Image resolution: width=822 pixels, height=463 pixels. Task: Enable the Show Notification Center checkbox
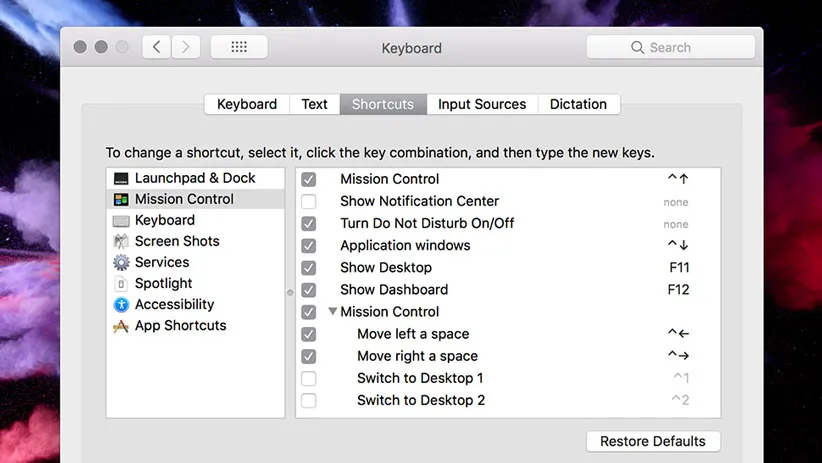tap(309, 201)
